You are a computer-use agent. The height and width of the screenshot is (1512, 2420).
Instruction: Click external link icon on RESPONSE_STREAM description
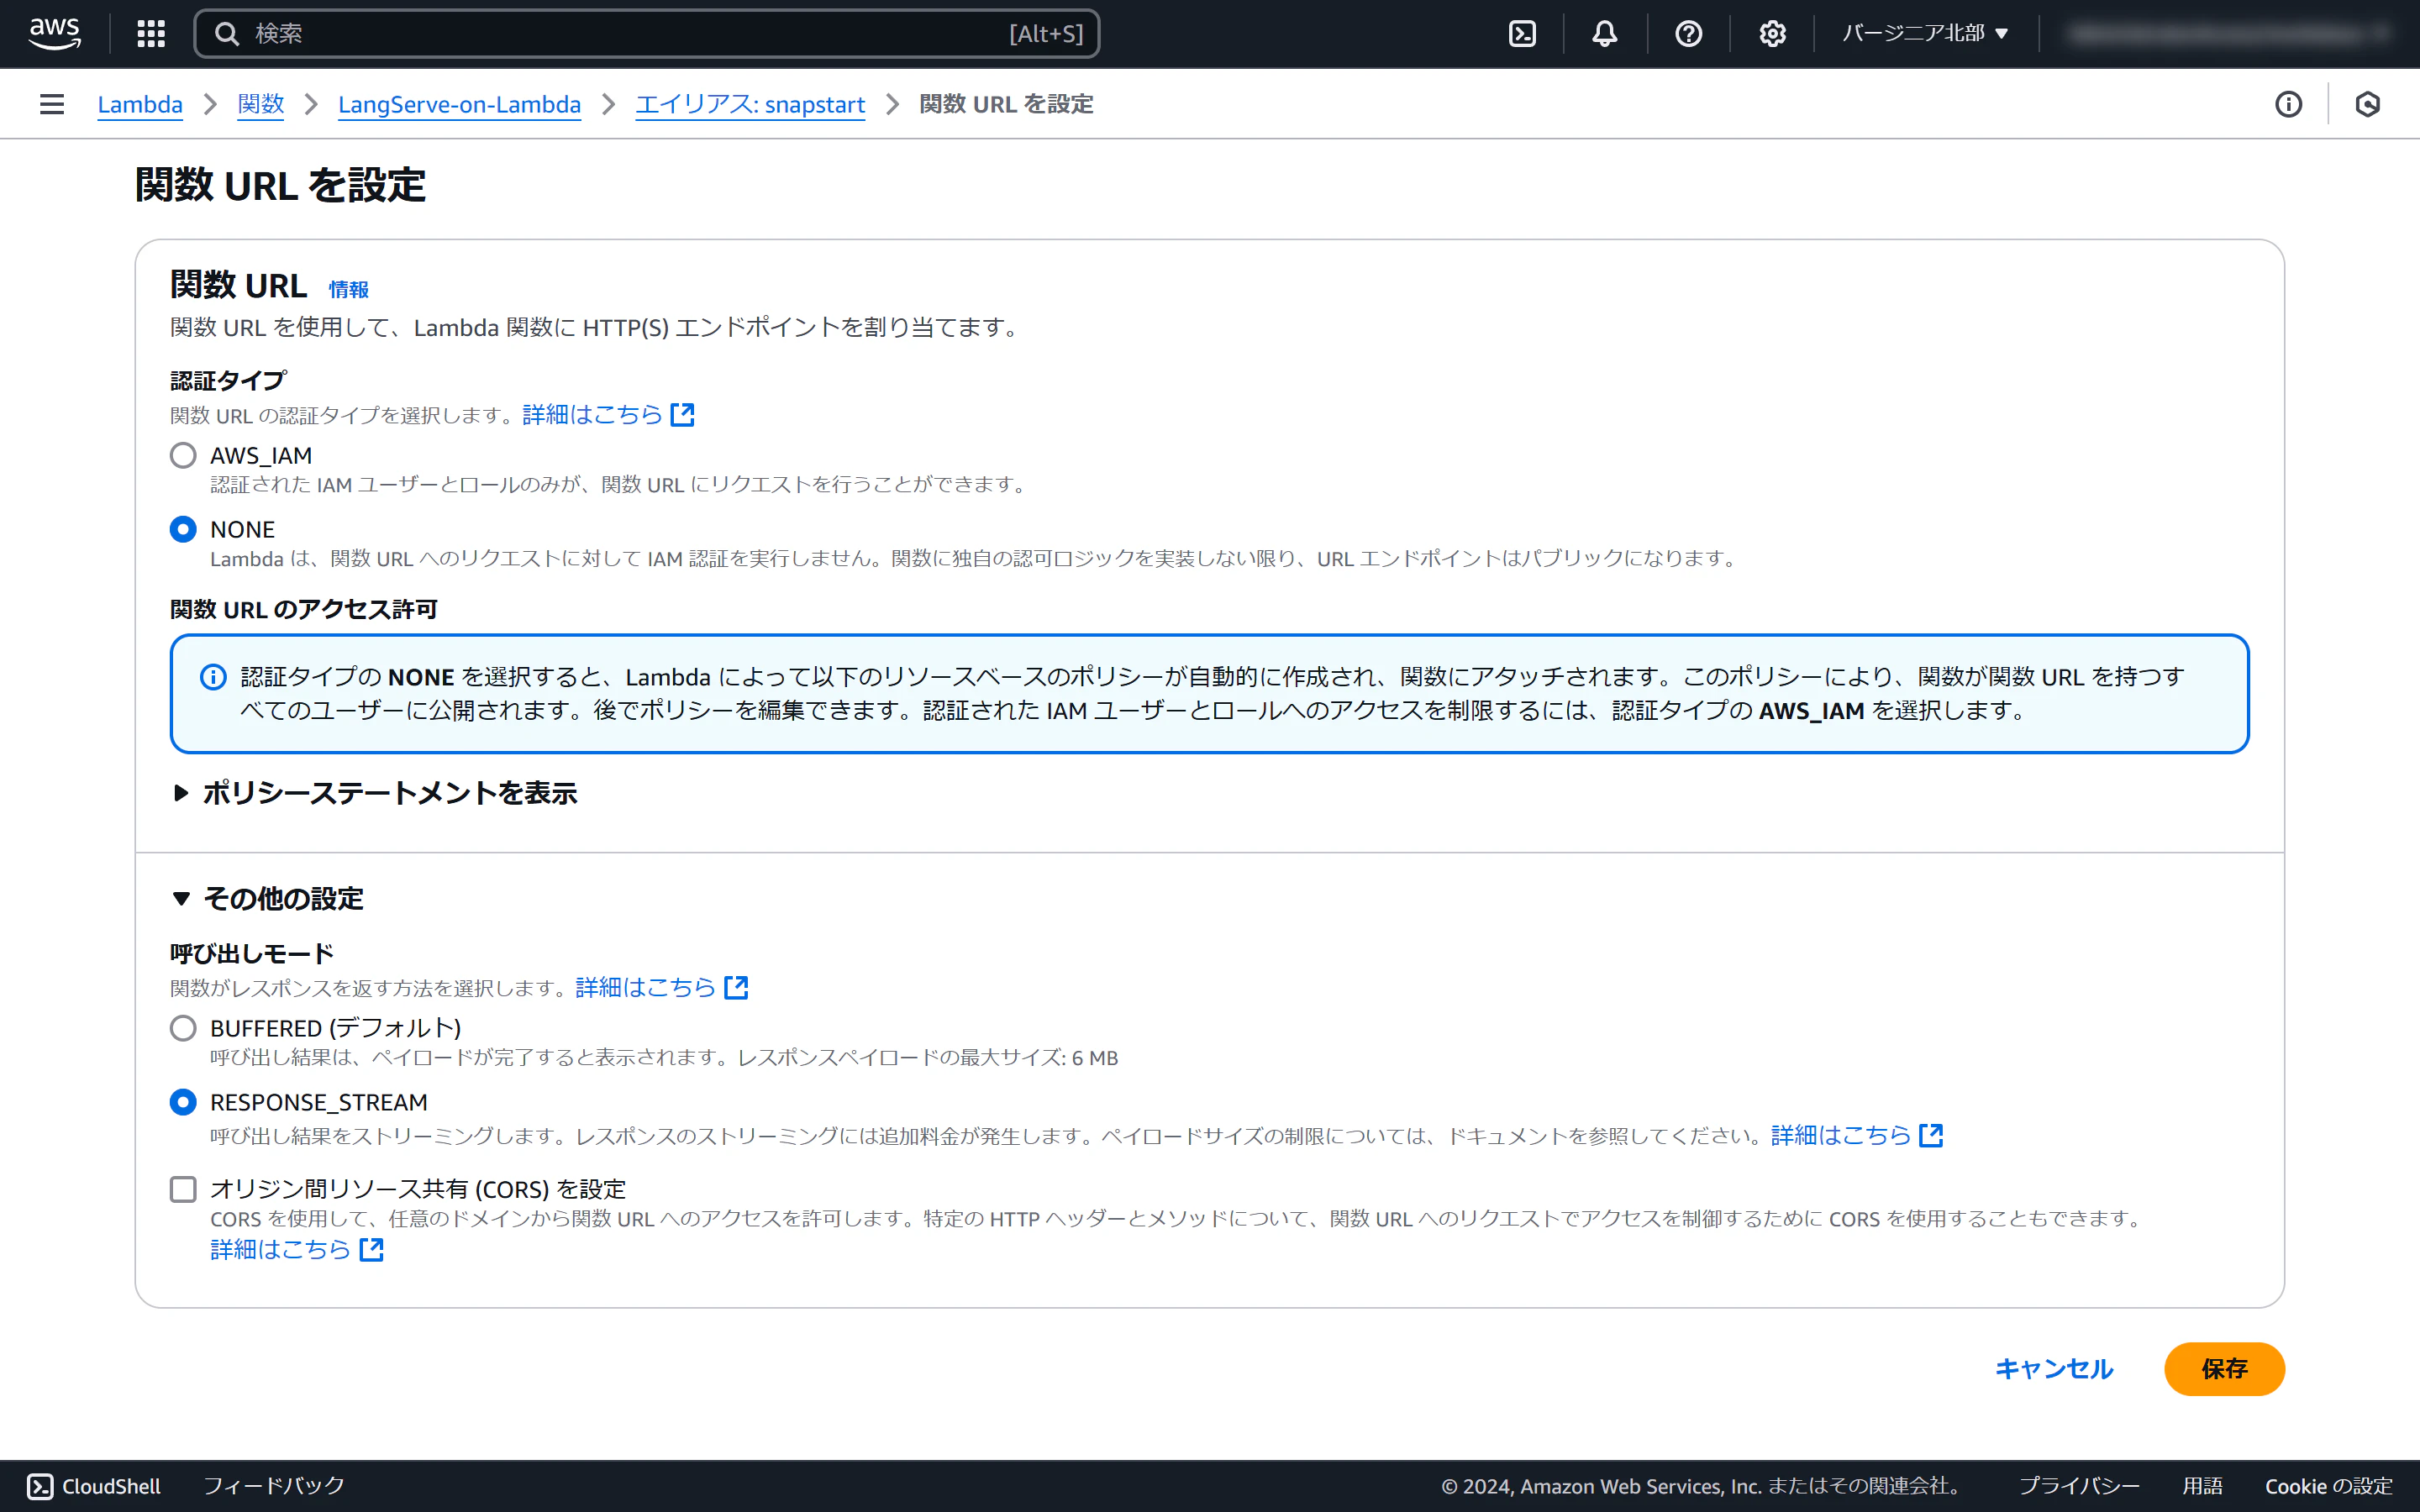coord(1931,1135)
